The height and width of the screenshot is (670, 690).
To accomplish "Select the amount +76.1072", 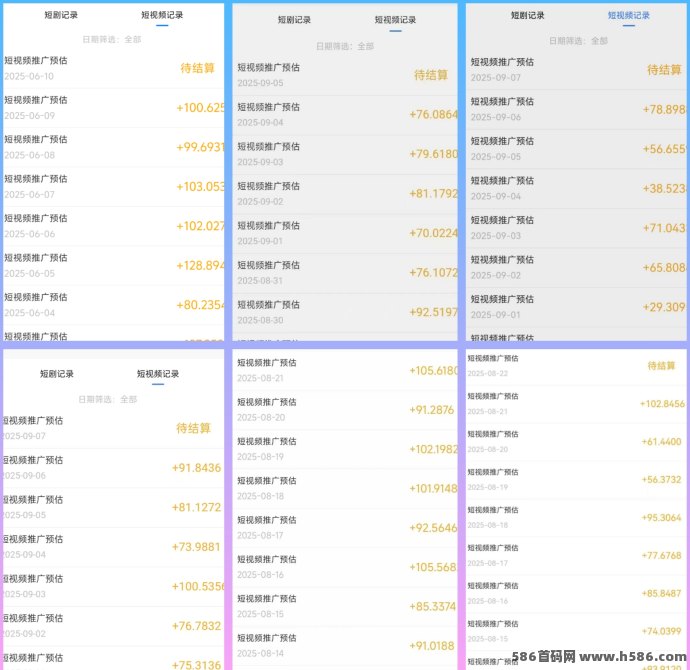I will tap(433, 273).
